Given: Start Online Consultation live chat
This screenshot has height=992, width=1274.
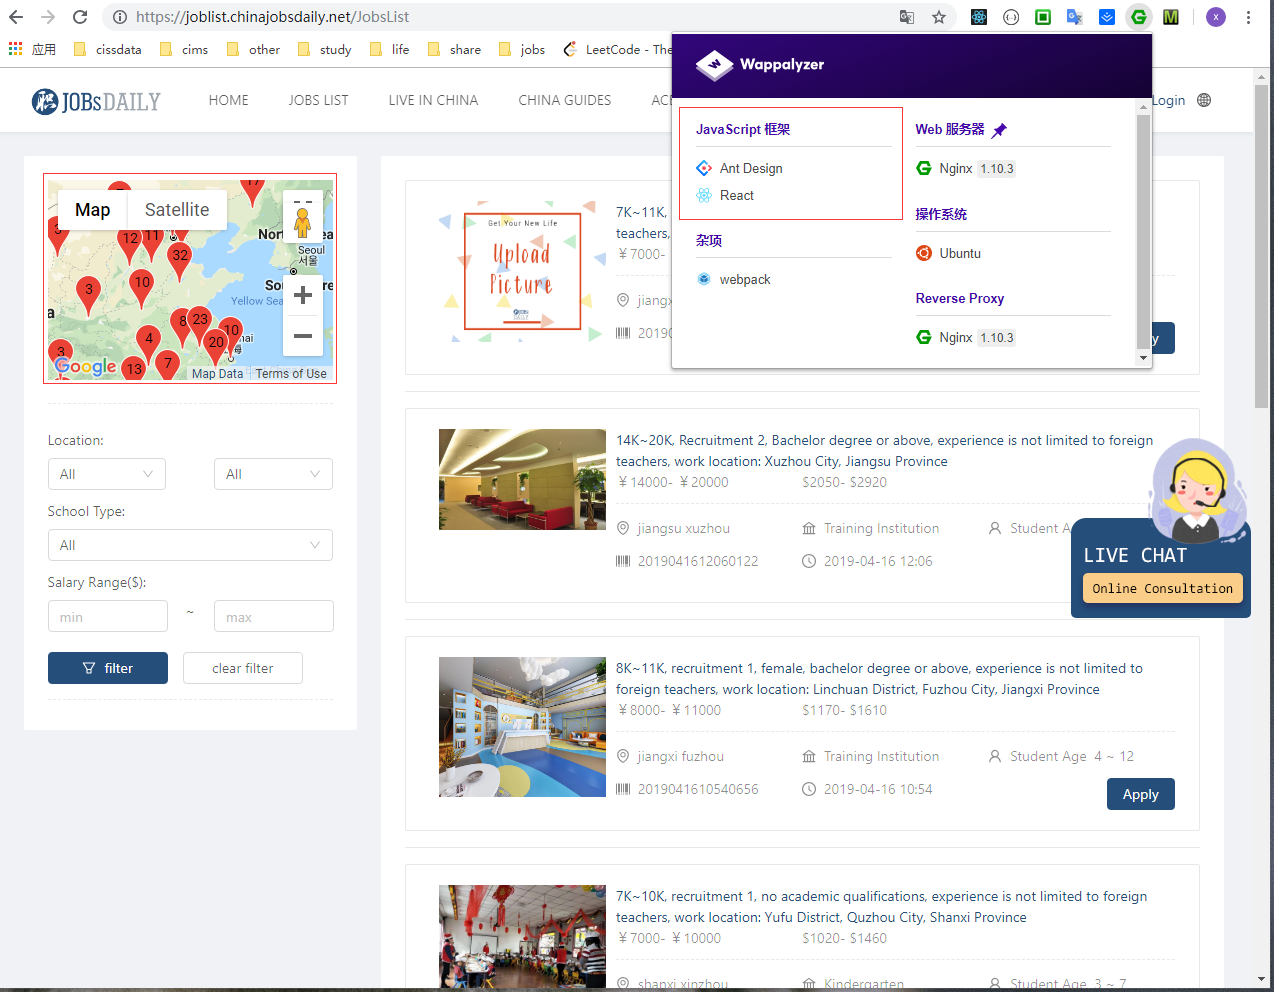Looking at the screenshot, I should point(1163,588).
